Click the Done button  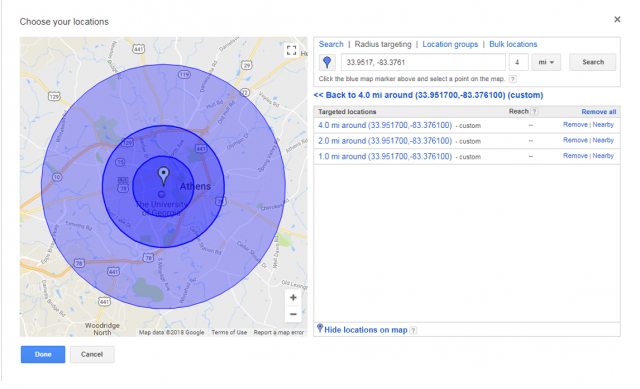(x=43, y=354)
